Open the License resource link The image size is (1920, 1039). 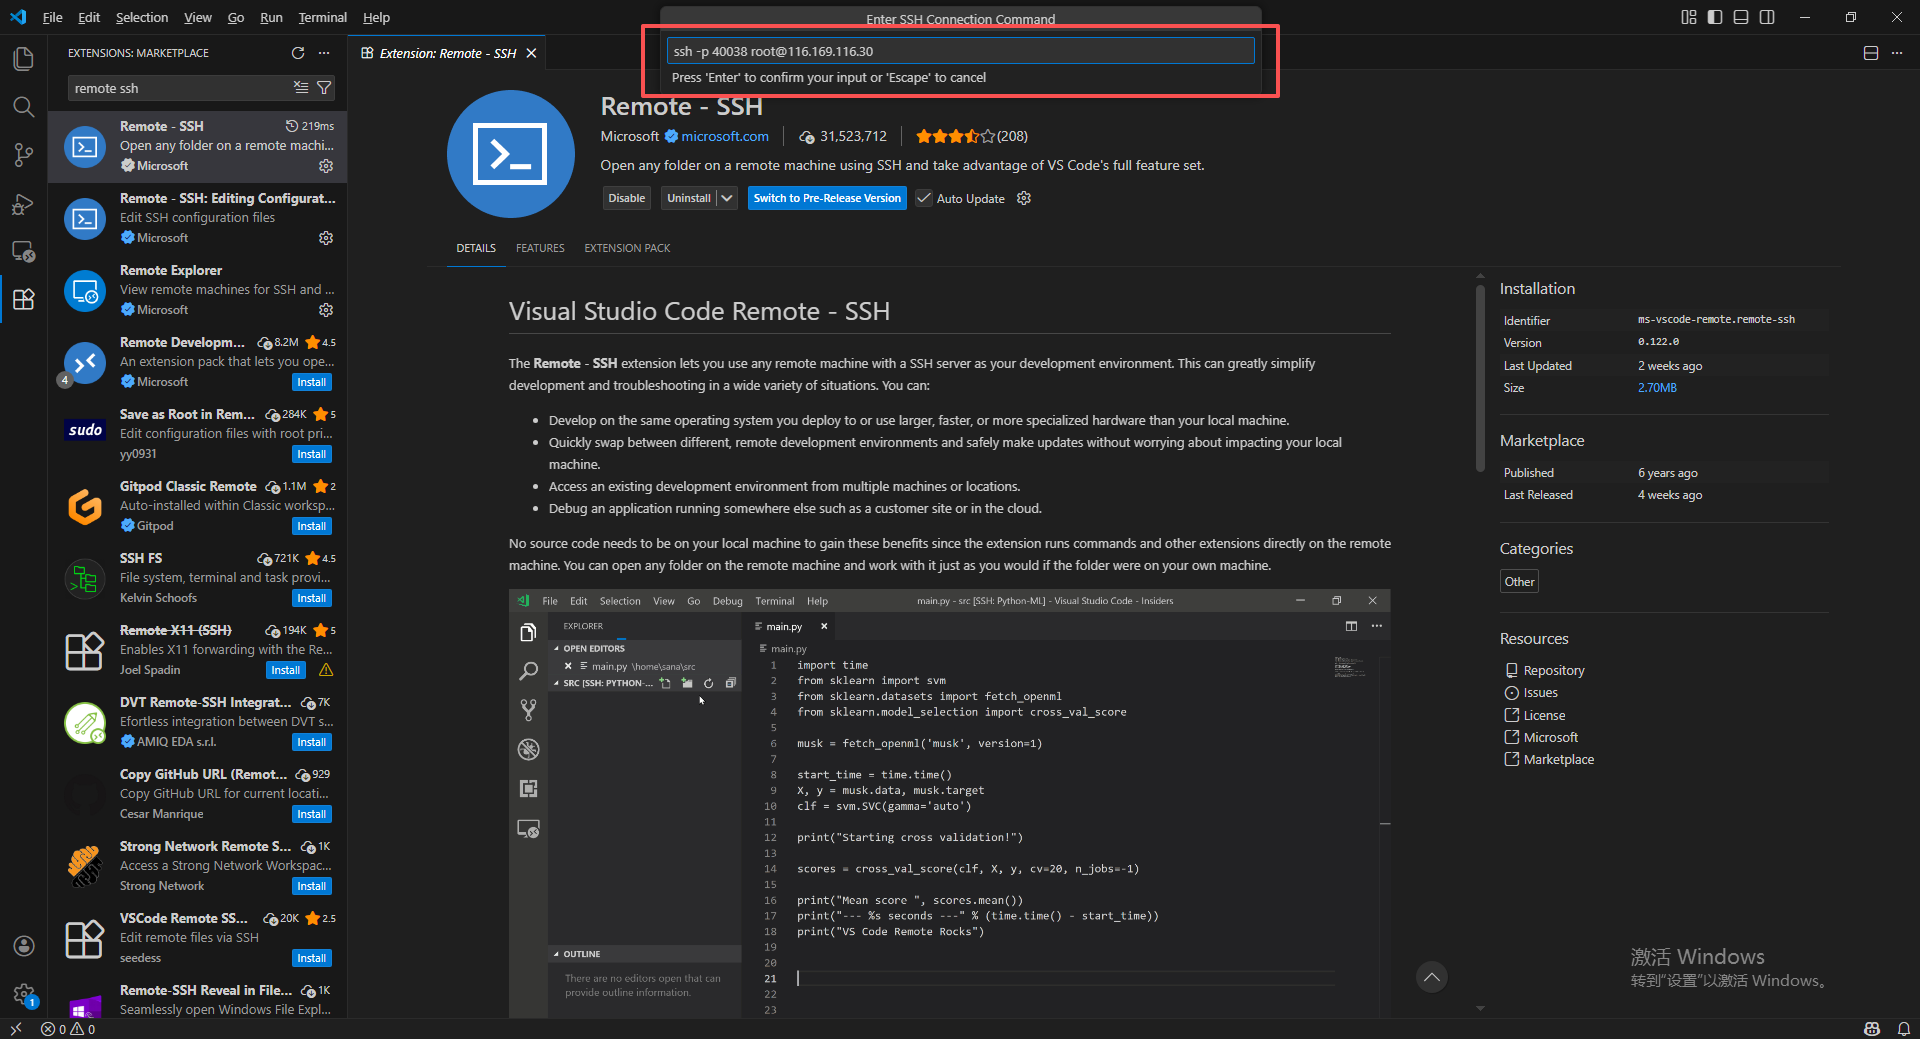[1544, 715]
